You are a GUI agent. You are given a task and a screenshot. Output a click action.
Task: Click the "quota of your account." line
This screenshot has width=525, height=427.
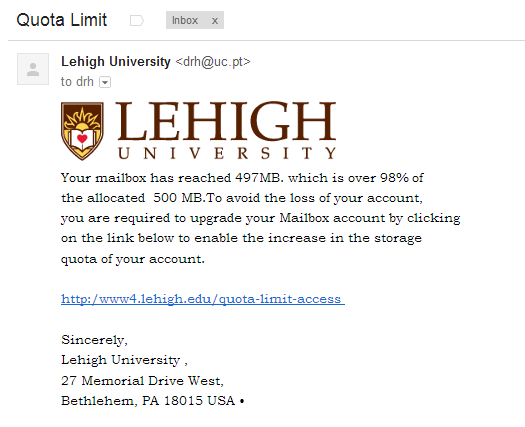[133, 259]
